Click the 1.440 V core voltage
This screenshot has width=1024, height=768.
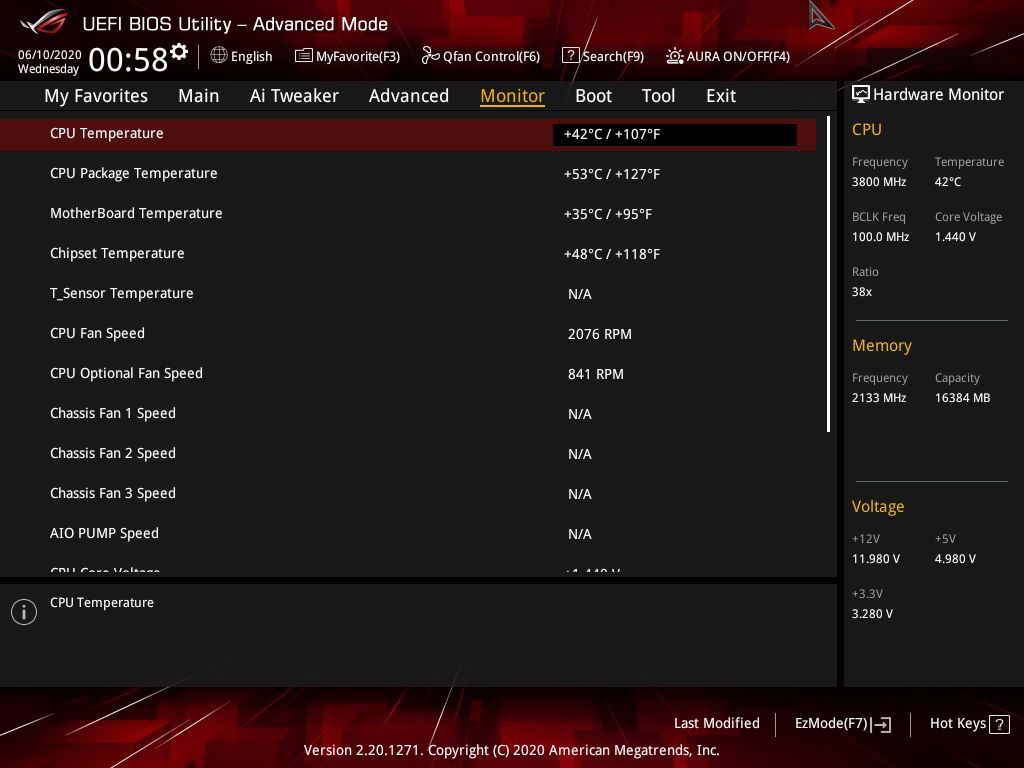[x=955, y=237]
